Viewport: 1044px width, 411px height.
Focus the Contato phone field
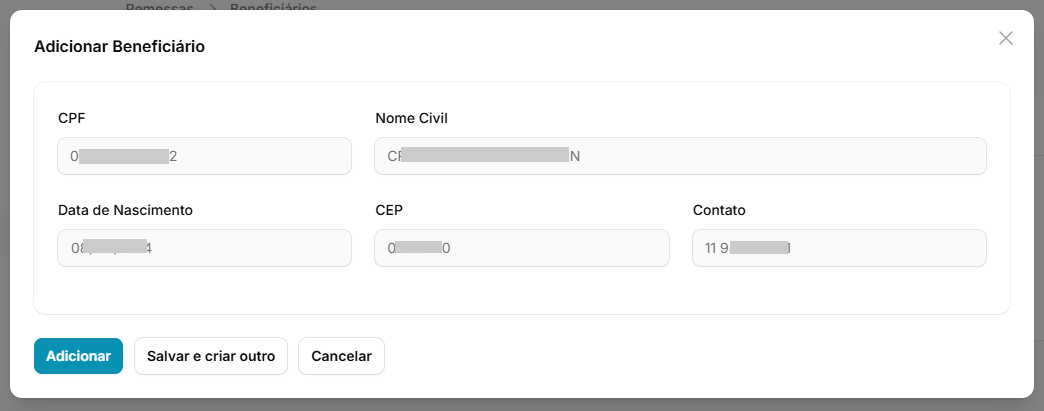pos(839,248)
